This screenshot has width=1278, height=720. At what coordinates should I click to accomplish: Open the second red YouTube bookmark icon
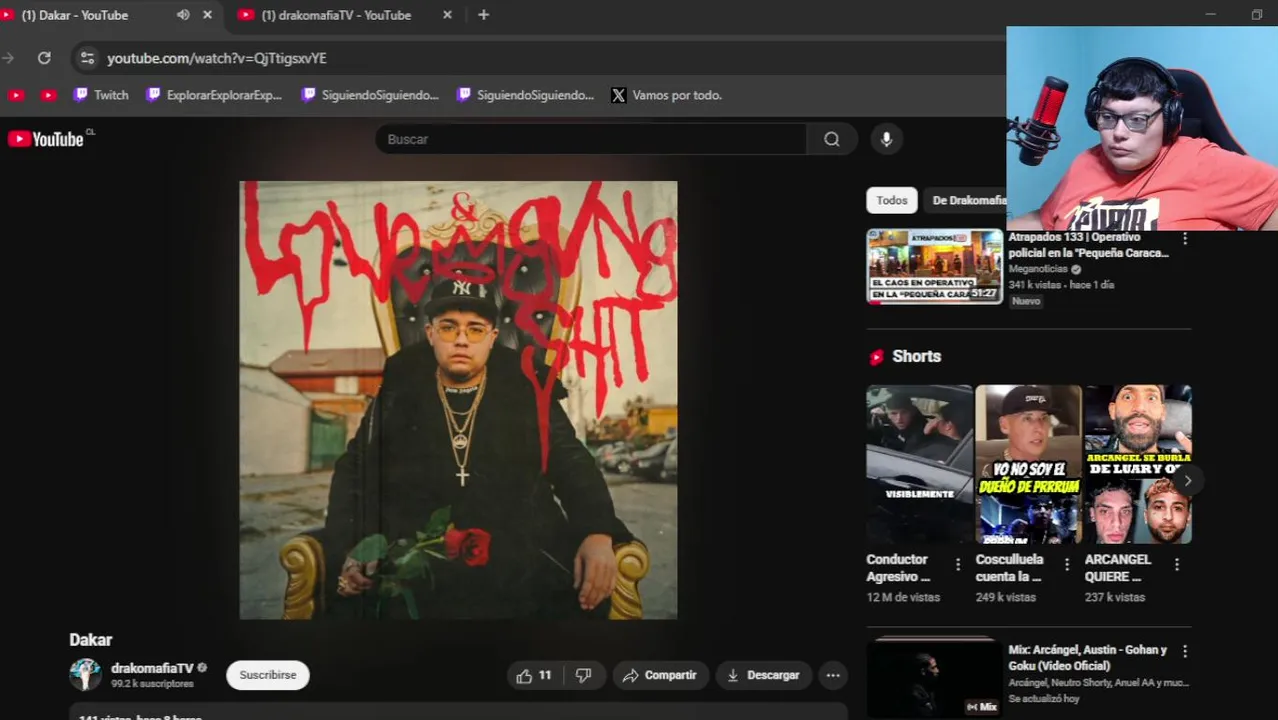coord(48,95)
